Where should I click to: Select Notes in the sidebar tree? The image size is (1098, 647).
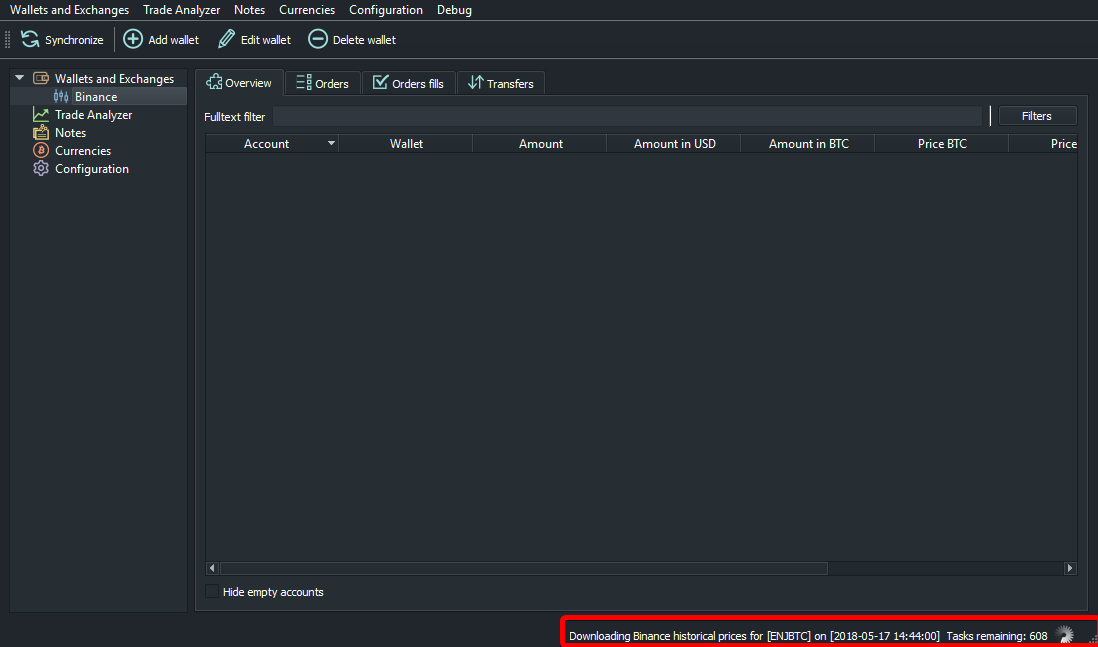click(71, 132)
